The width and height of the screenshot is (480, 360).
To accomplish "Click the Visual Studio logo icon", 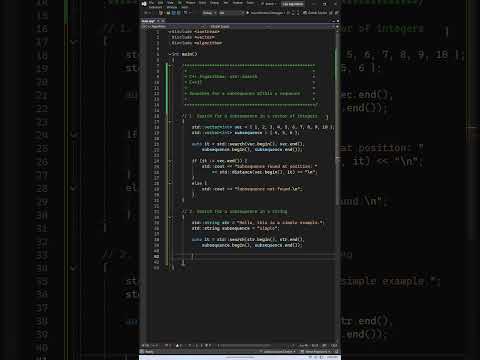I will 144,4.
